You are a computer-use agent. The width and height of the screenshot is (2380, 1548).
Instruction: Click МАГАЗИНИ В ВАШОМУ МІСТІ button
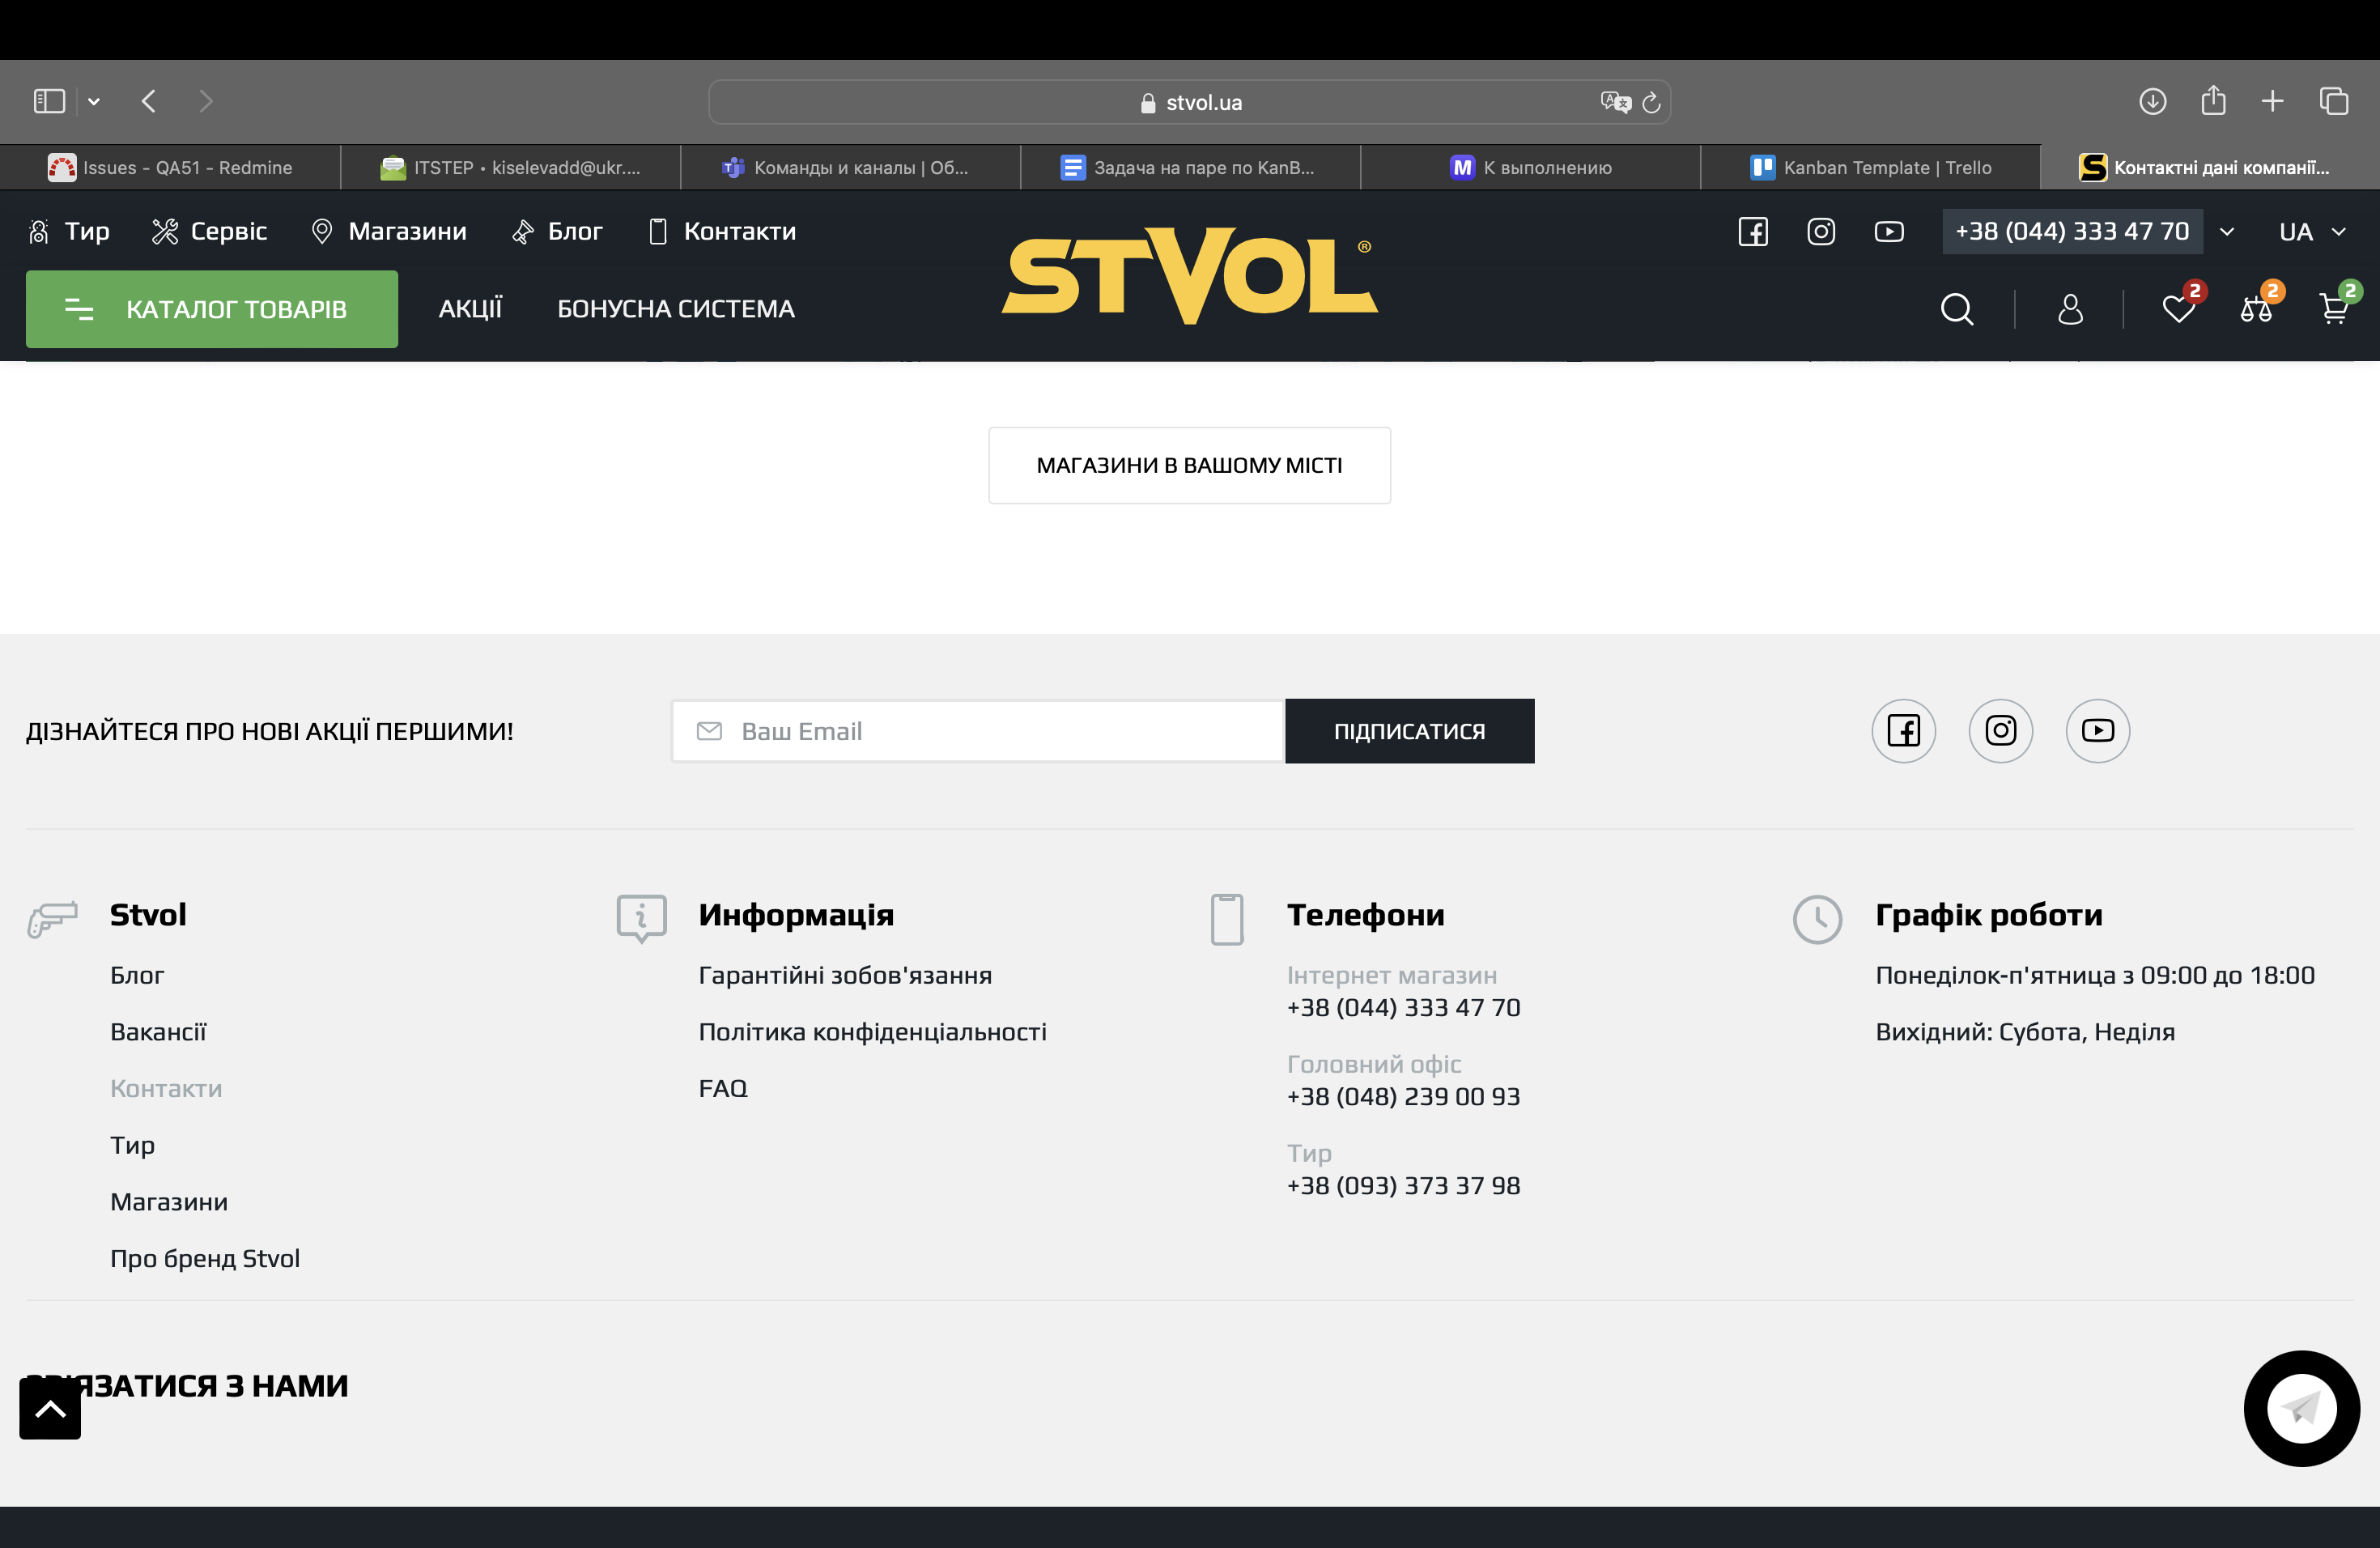pyautogui.click(x=1189, y=465)
